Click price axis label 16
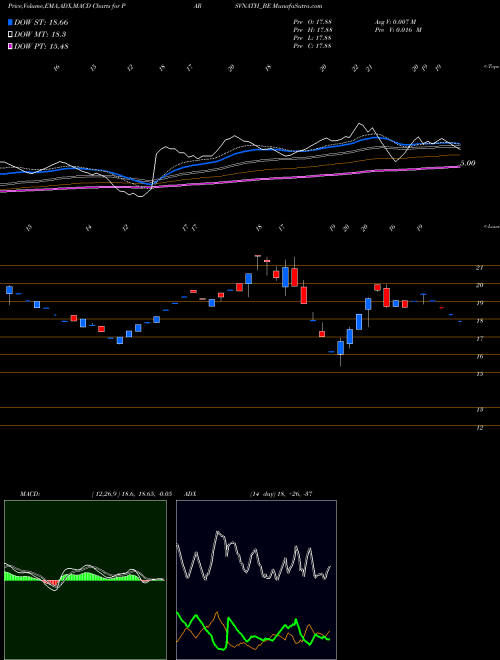Viewport: 500px width, 660px height. click(479, 356)
